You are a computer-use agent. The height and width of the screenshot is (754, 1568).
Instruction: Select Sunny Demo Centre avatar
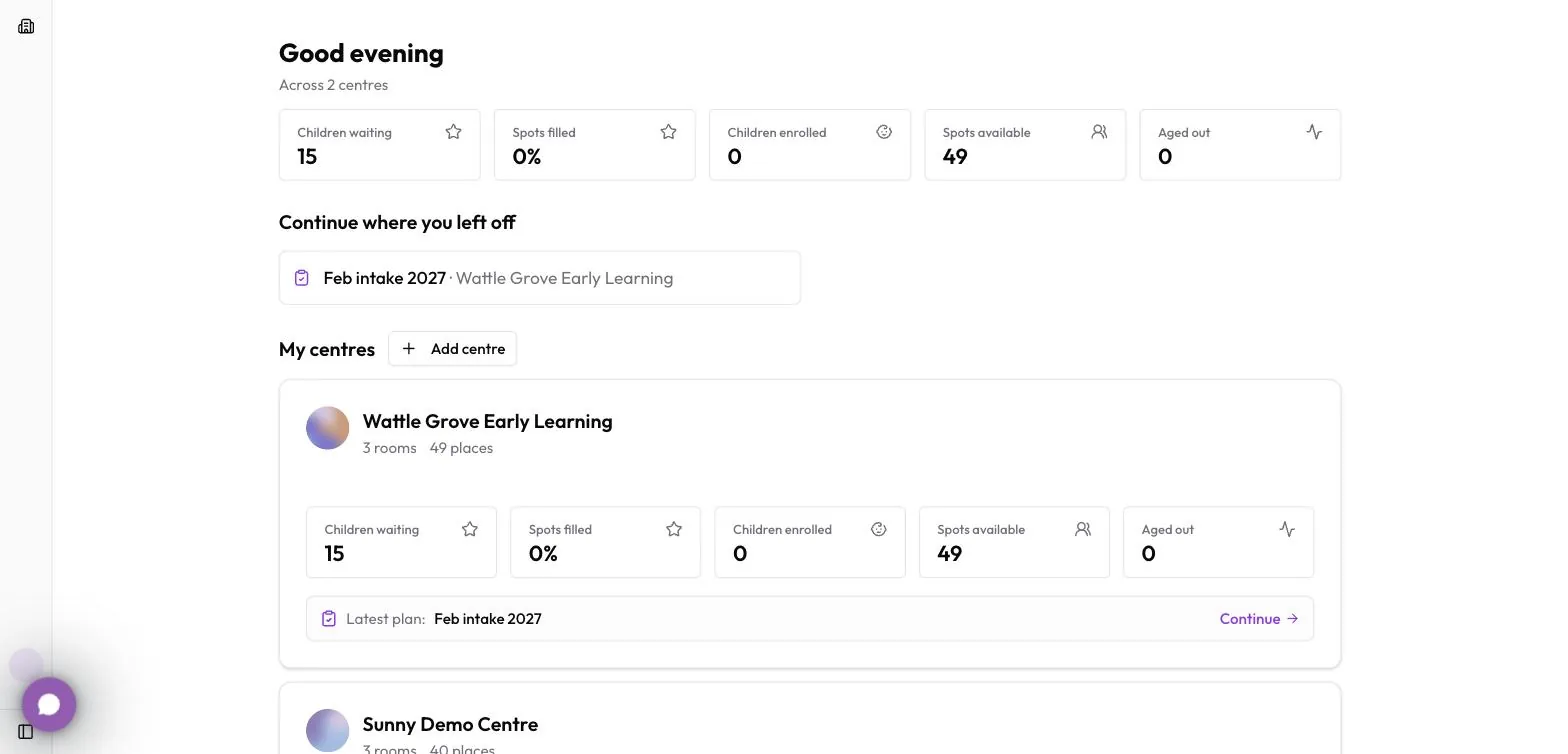(x=328, y=731)
